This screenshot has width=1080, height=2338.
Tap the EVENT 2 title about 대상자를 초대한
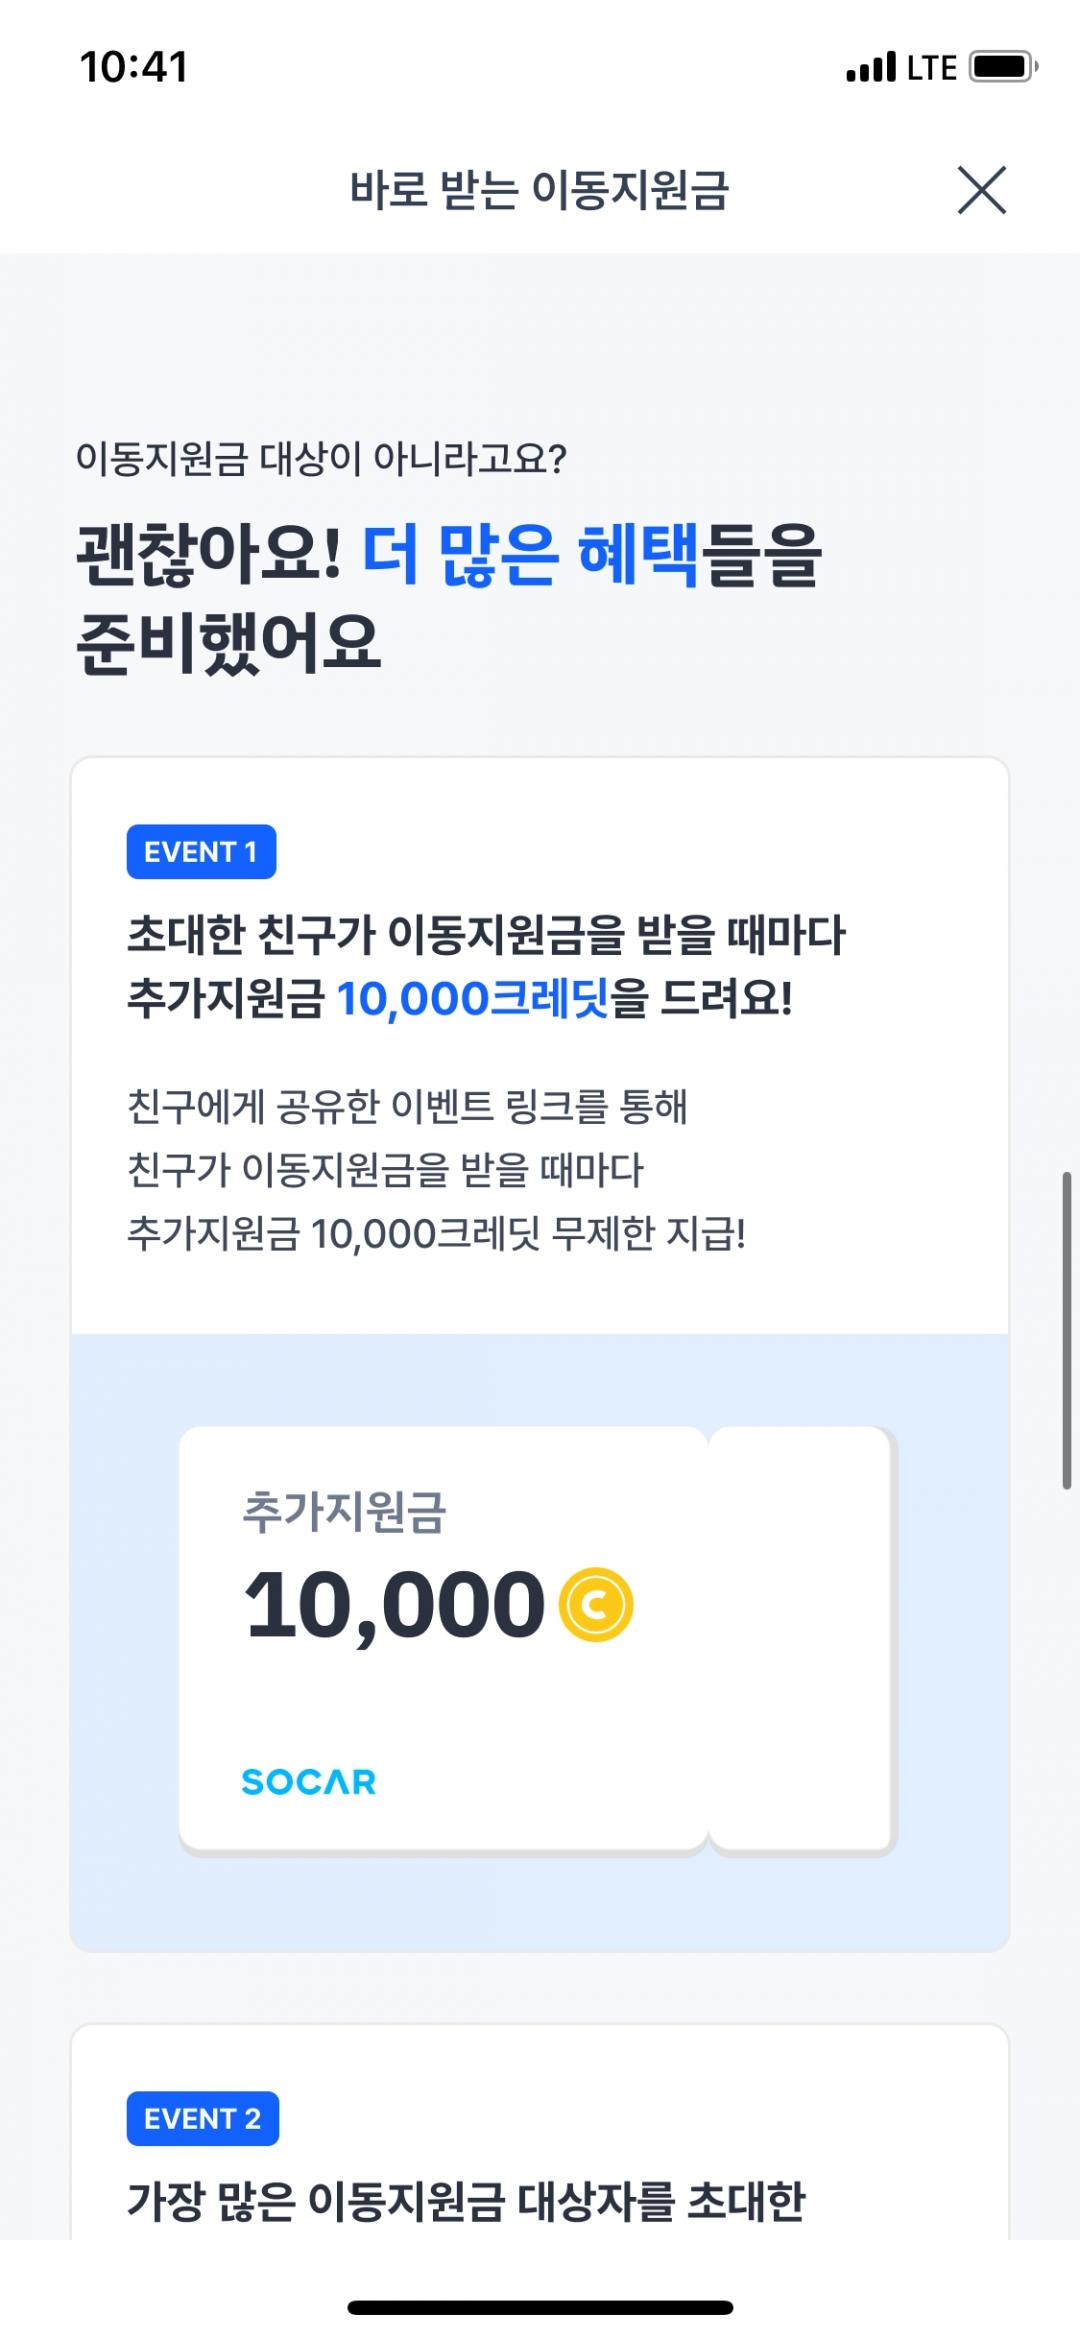466,2201
